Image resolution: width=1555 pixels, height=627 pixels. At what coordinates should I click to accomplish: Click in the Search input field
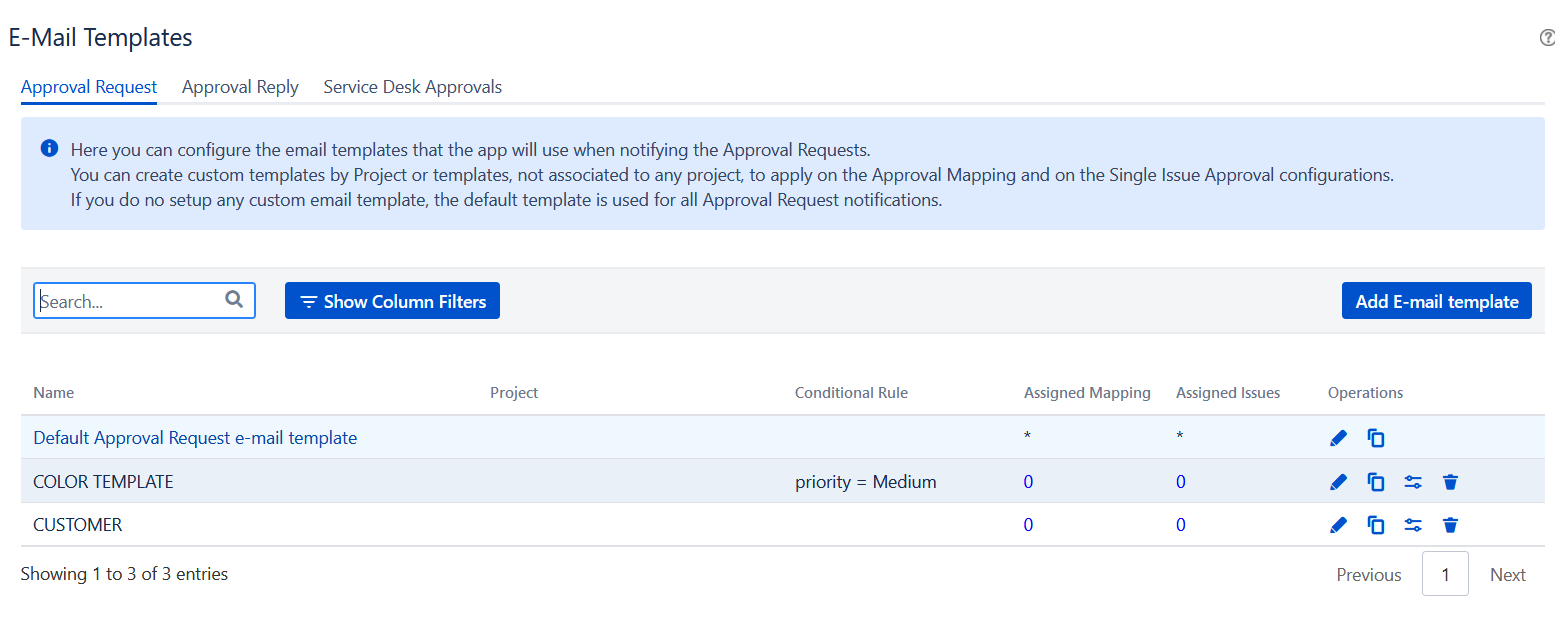point(130,301)
